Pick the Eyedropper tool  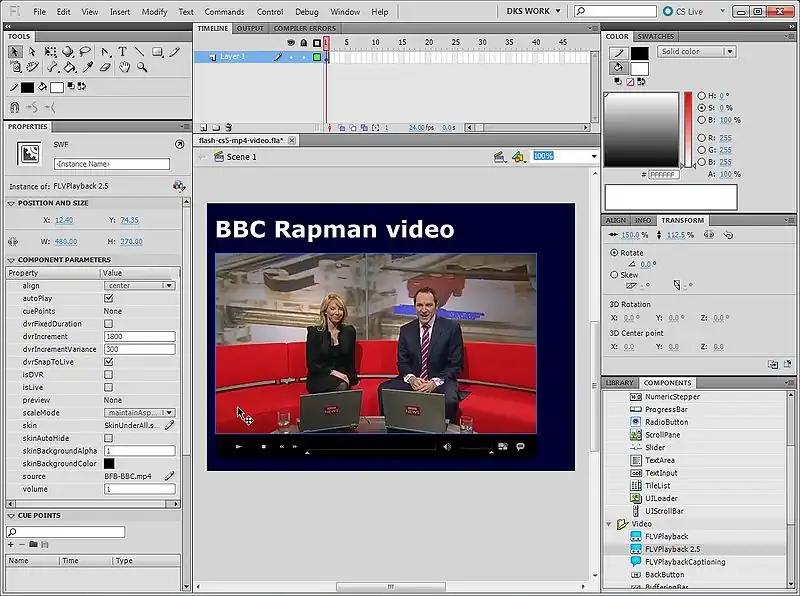pos(87,68)
